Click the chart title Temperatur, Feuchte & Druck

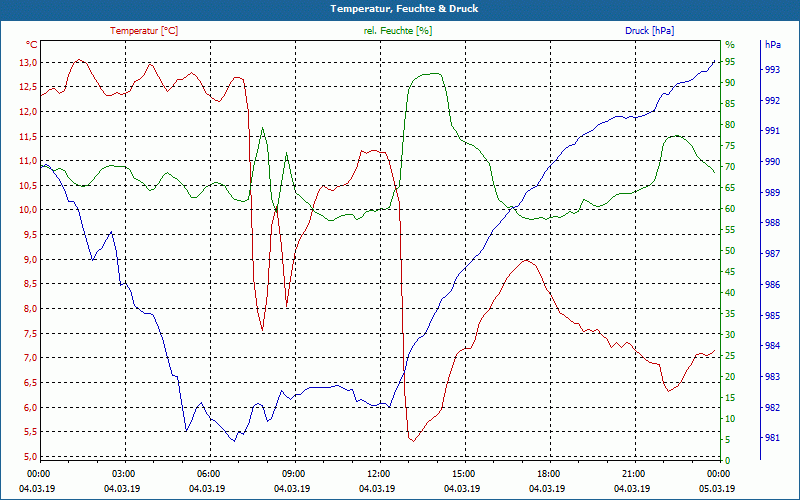pos(400,8)
